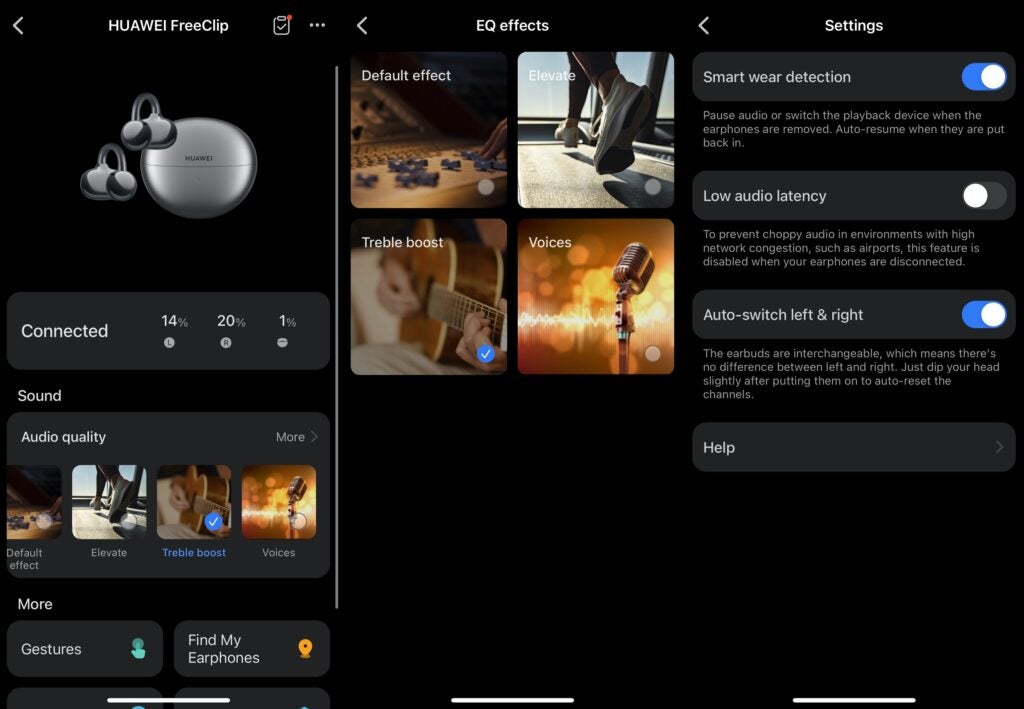Choose small Elevate thumbnail under Audio quality
This screenshot has height=709, width=1024.
click(x=109, y=502)
